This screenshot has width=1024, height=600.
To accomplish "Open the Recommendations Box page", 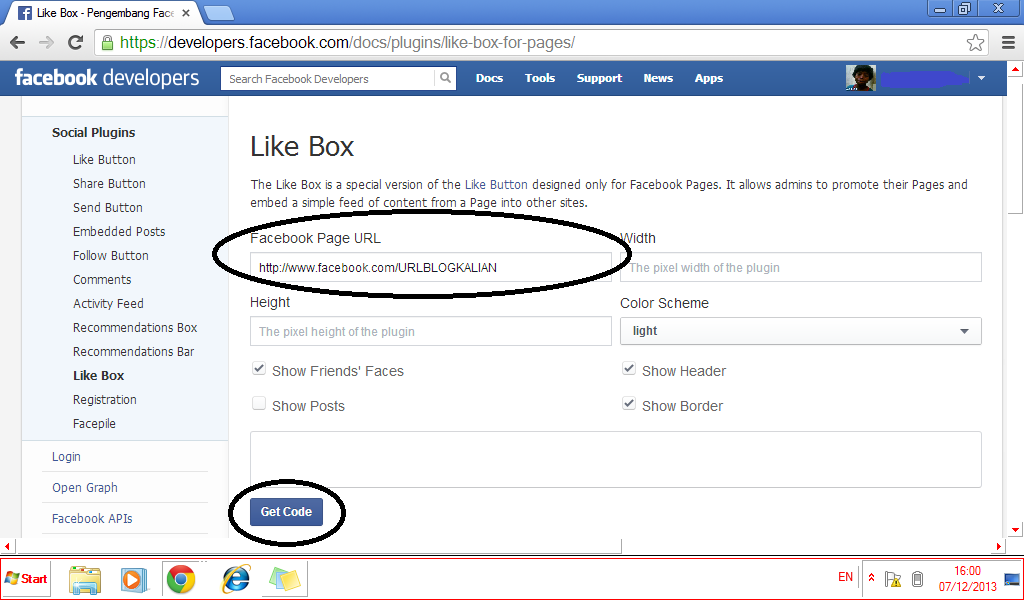I will 135,328.
